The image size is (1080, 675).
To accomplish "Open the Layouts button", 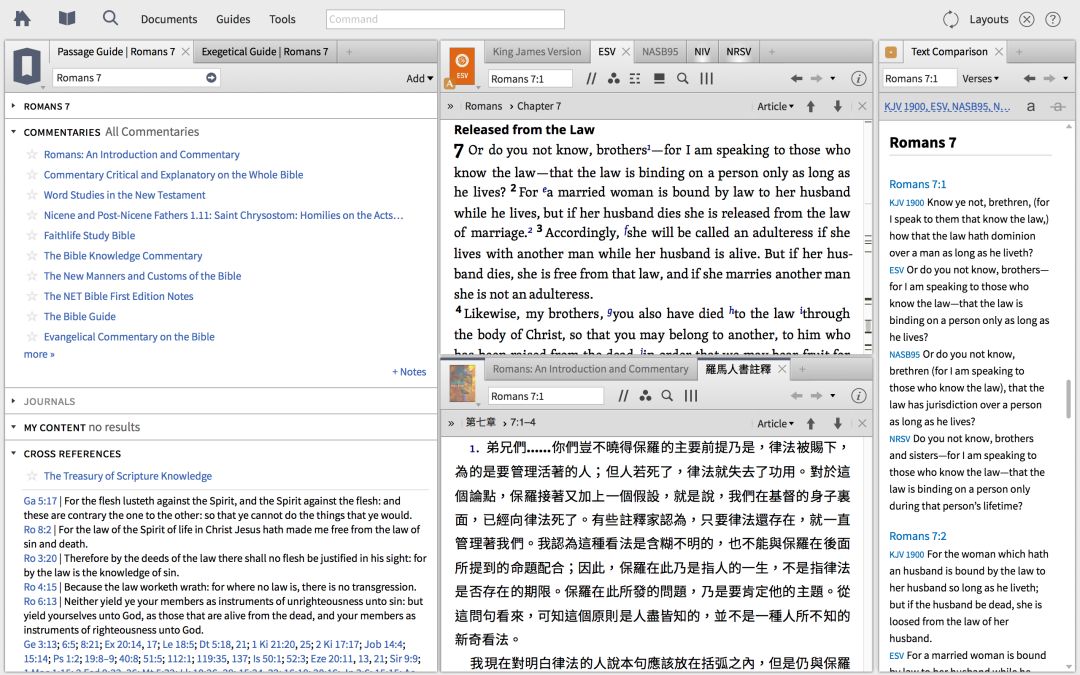I will pyautogui.click(x=988, y=19).
